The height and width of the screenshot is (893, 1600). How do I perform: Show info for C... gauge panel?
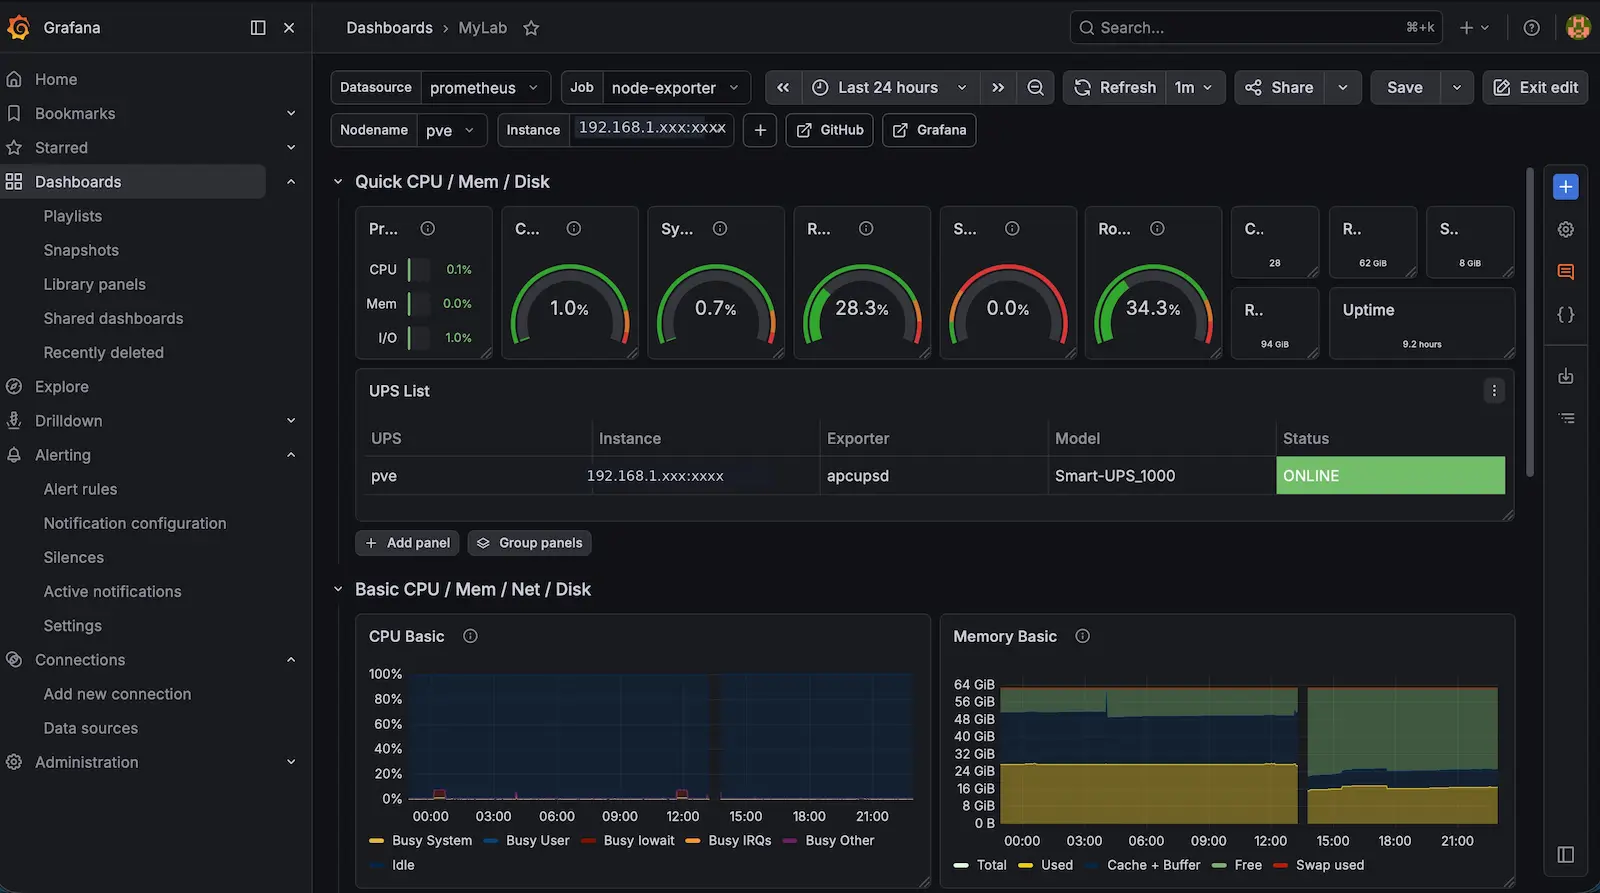(x=573, y=229)
